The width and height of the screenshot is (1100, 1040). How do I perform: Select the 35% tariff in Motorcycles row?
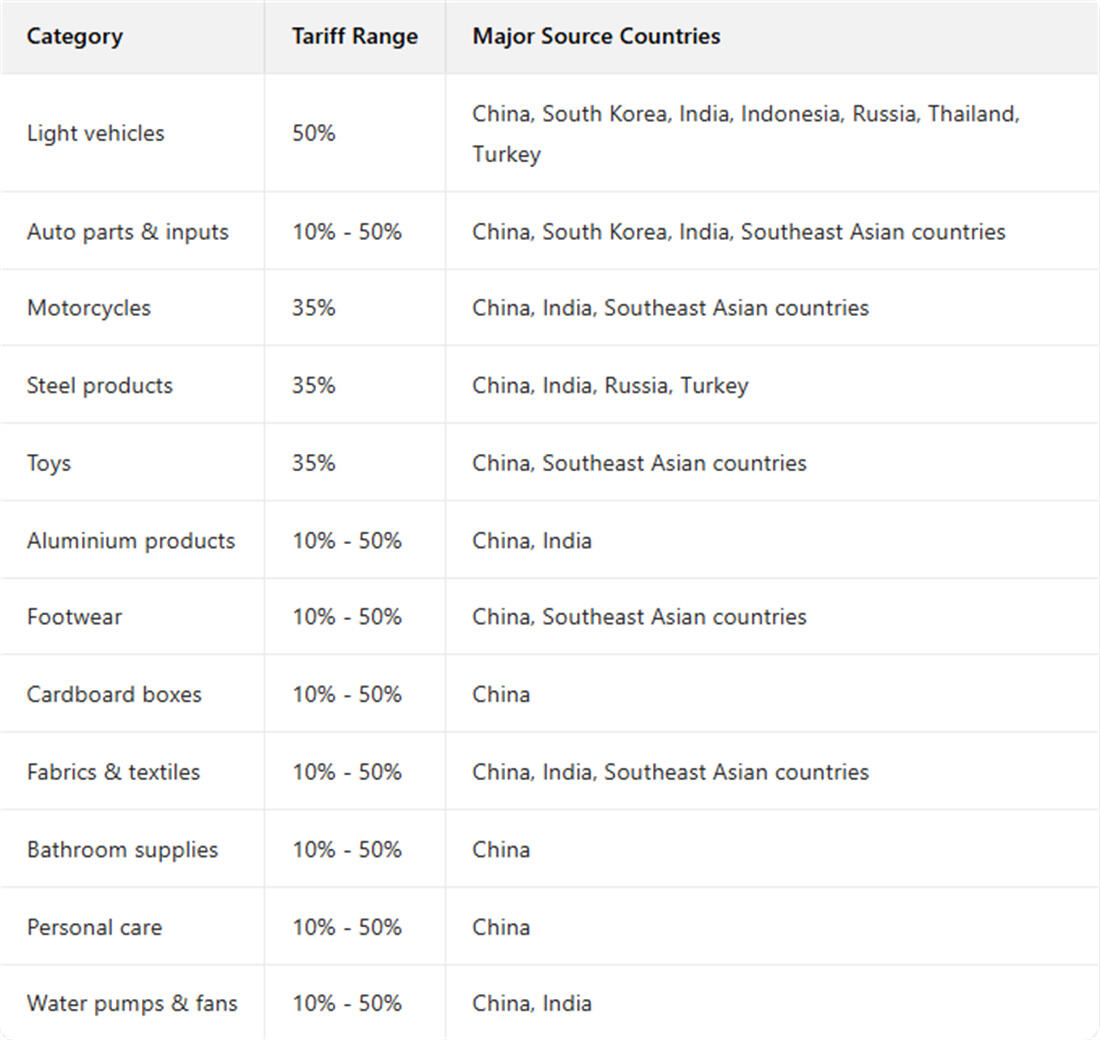click(x=314, y=308)
